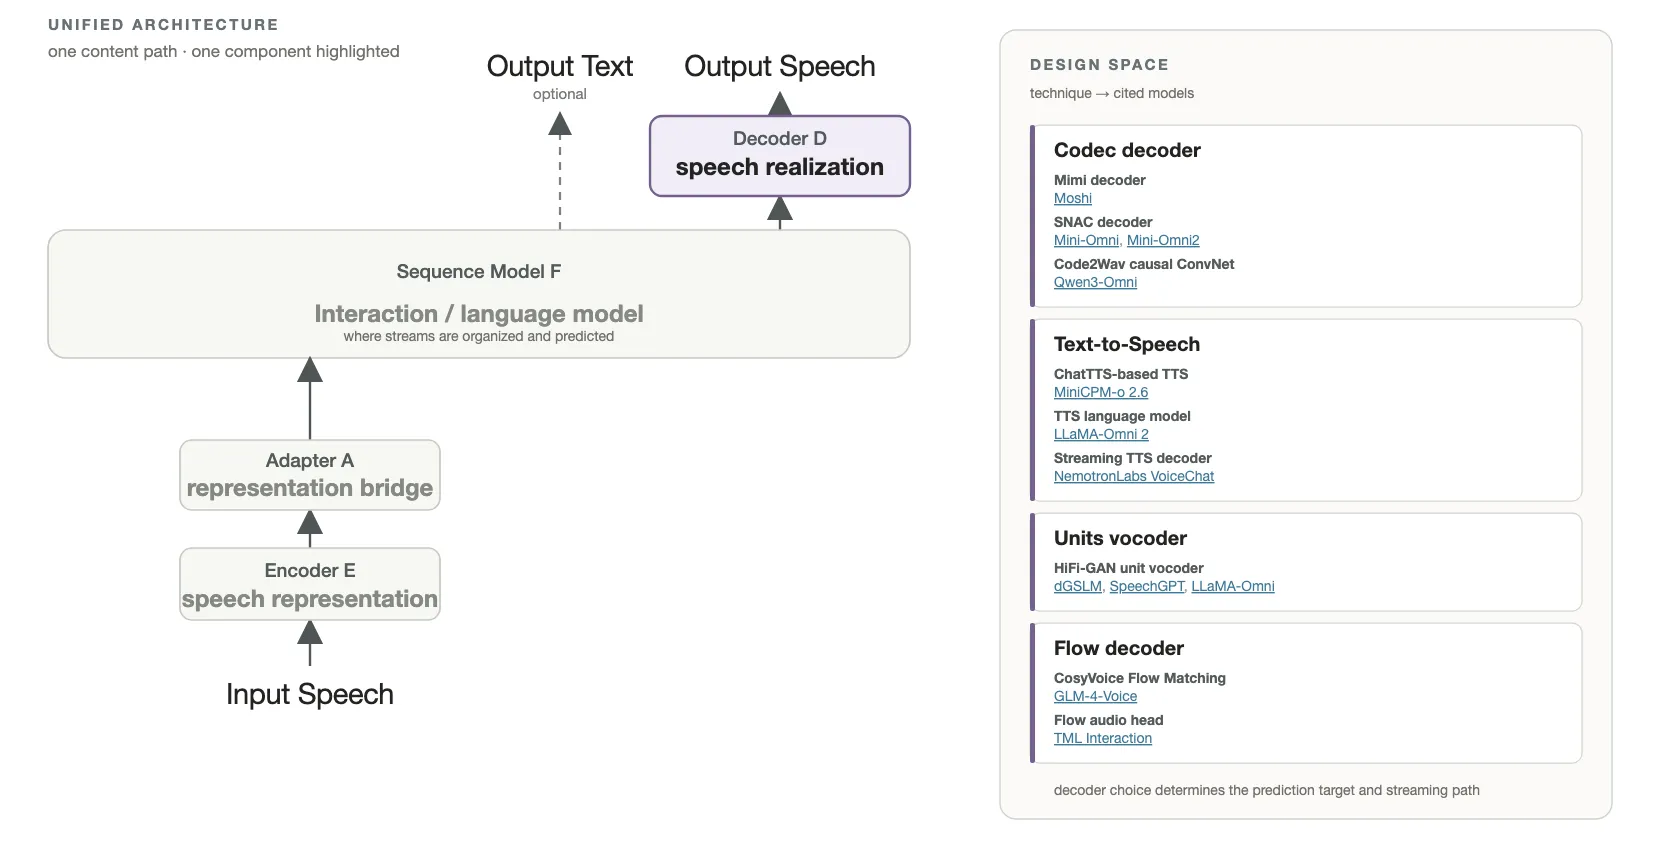
Task: Click the dGSLM link
Action: point(1077,586)
